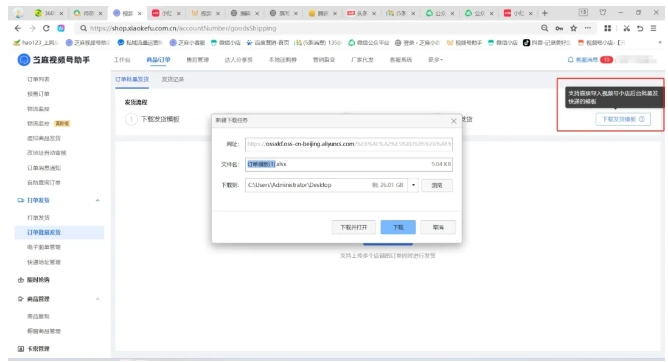Open the 客服系统 top nav item
Screen dimensions: 668x362
point(401,60)
